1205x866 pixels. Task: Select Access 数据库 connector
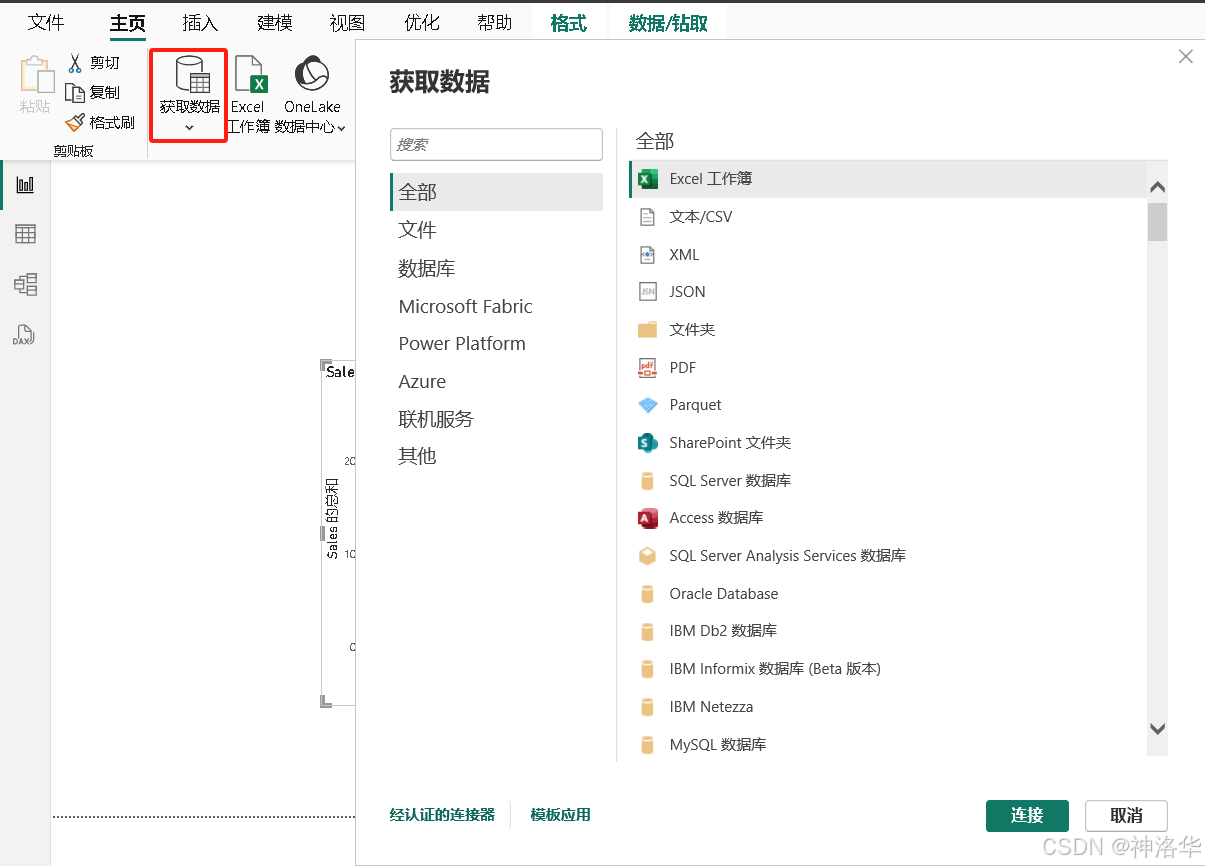coord(887,518)
